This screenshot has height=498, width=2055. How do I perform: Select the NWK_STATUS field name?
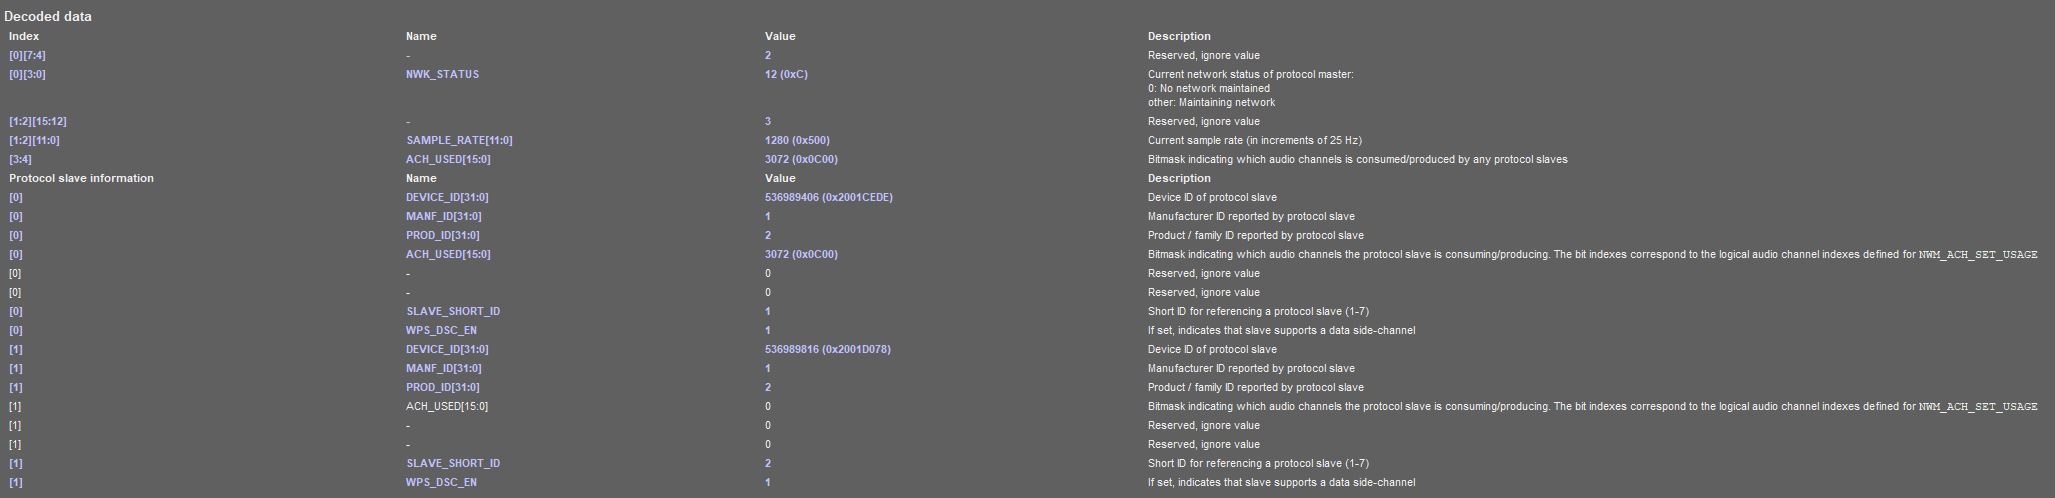click(442, 75)
